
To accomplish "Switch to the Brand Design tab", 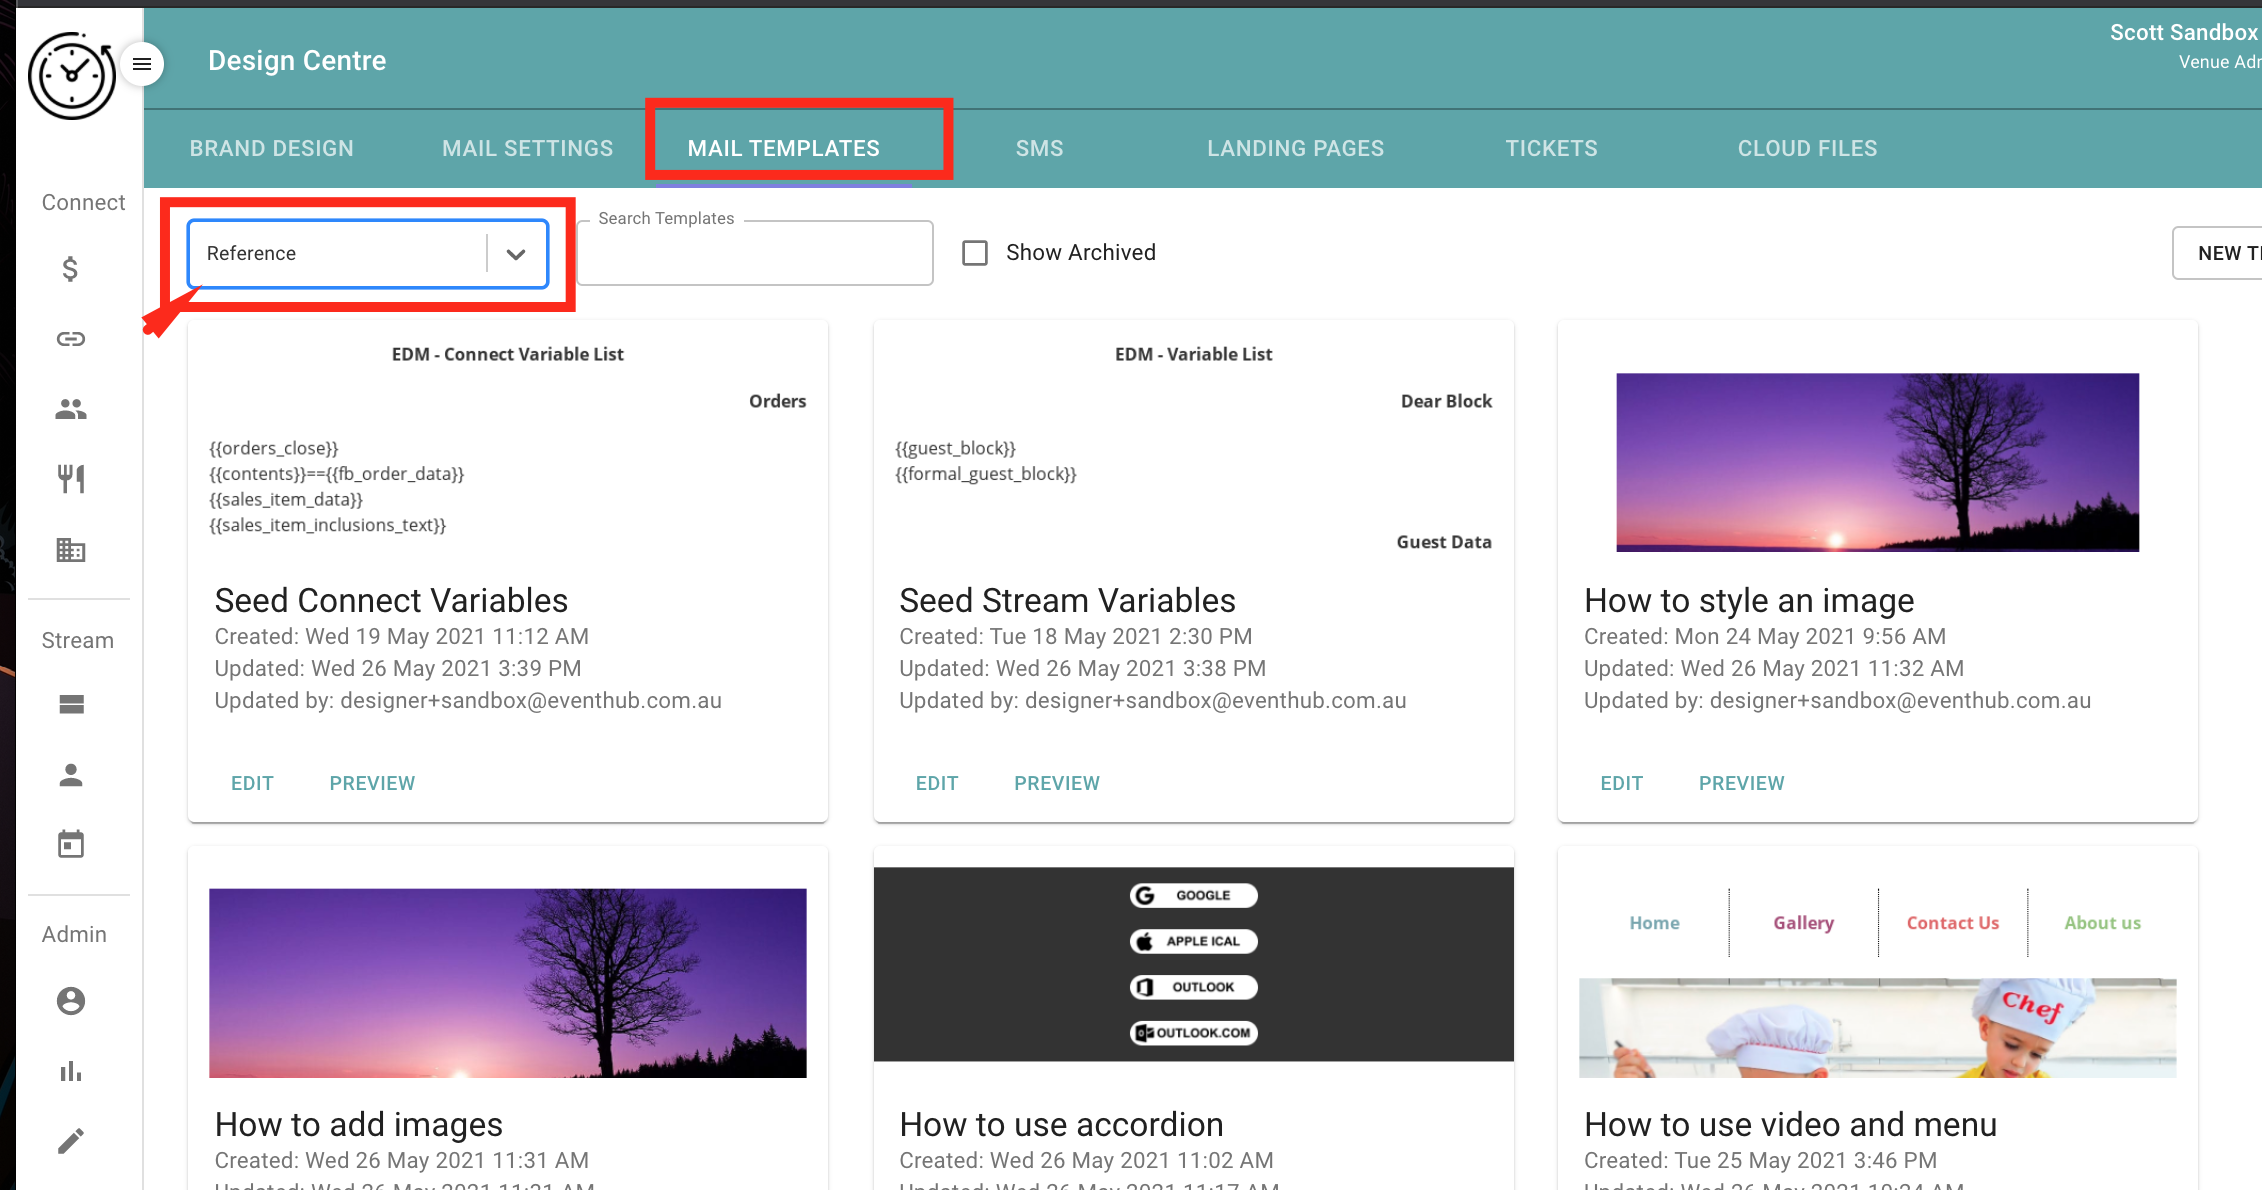I will pos(271,148).
